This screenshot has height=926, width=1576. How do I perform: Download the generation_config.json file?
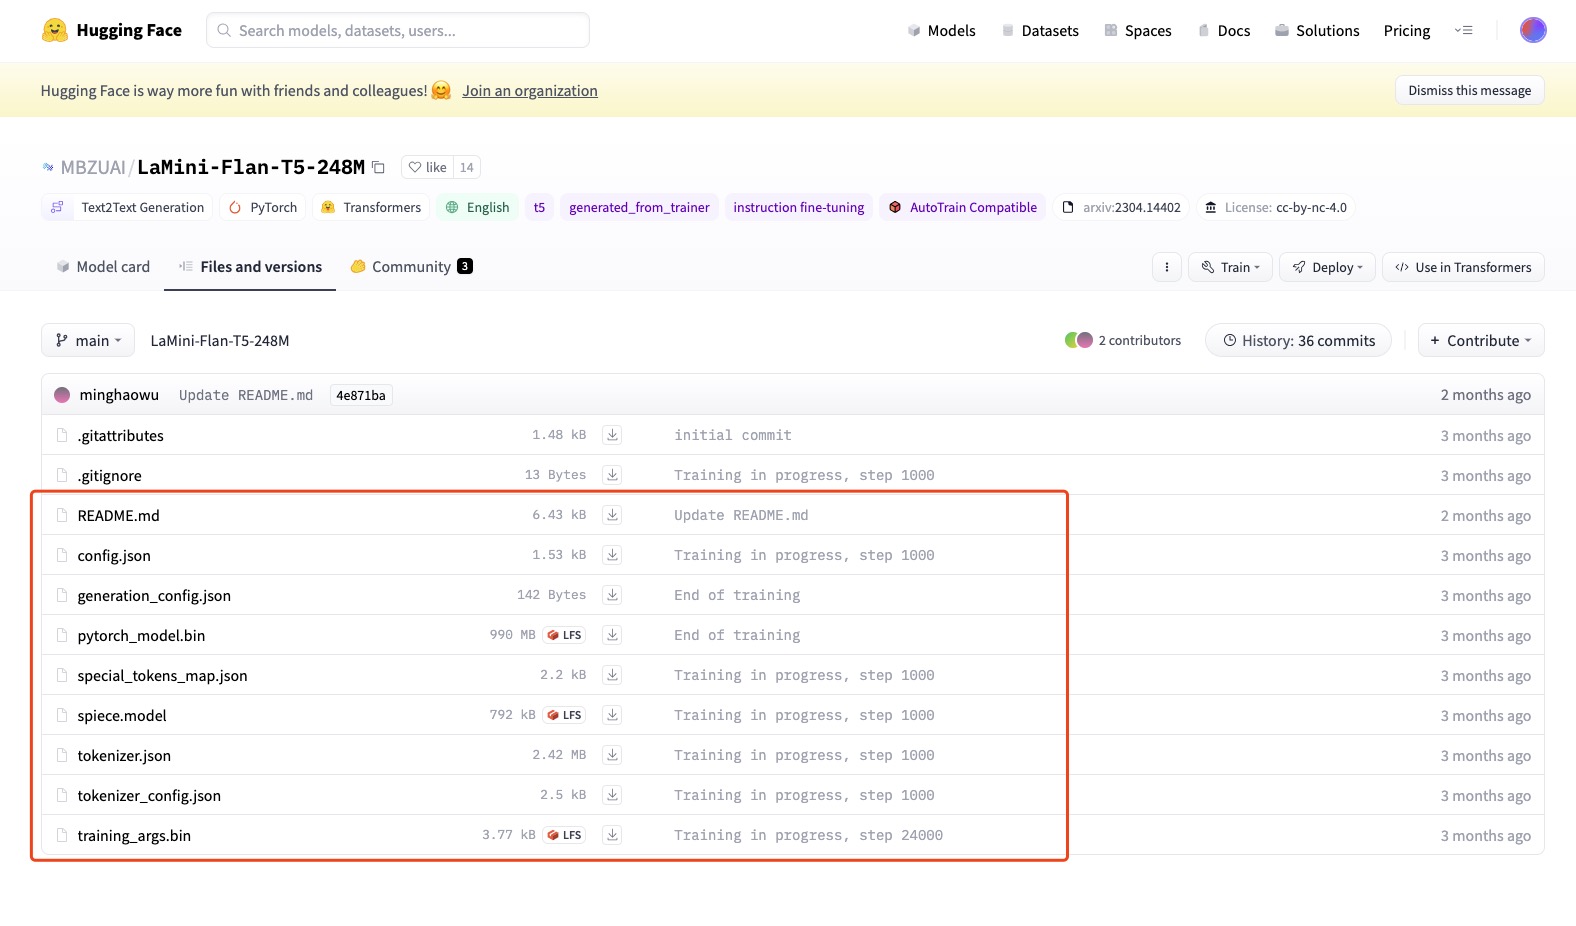613,595
